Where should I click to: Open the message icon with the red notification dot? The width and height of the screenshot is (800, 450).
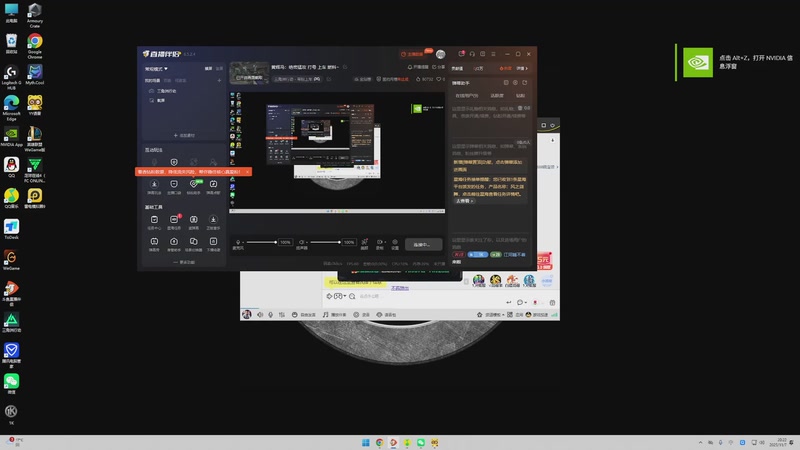tap(461, 54)
